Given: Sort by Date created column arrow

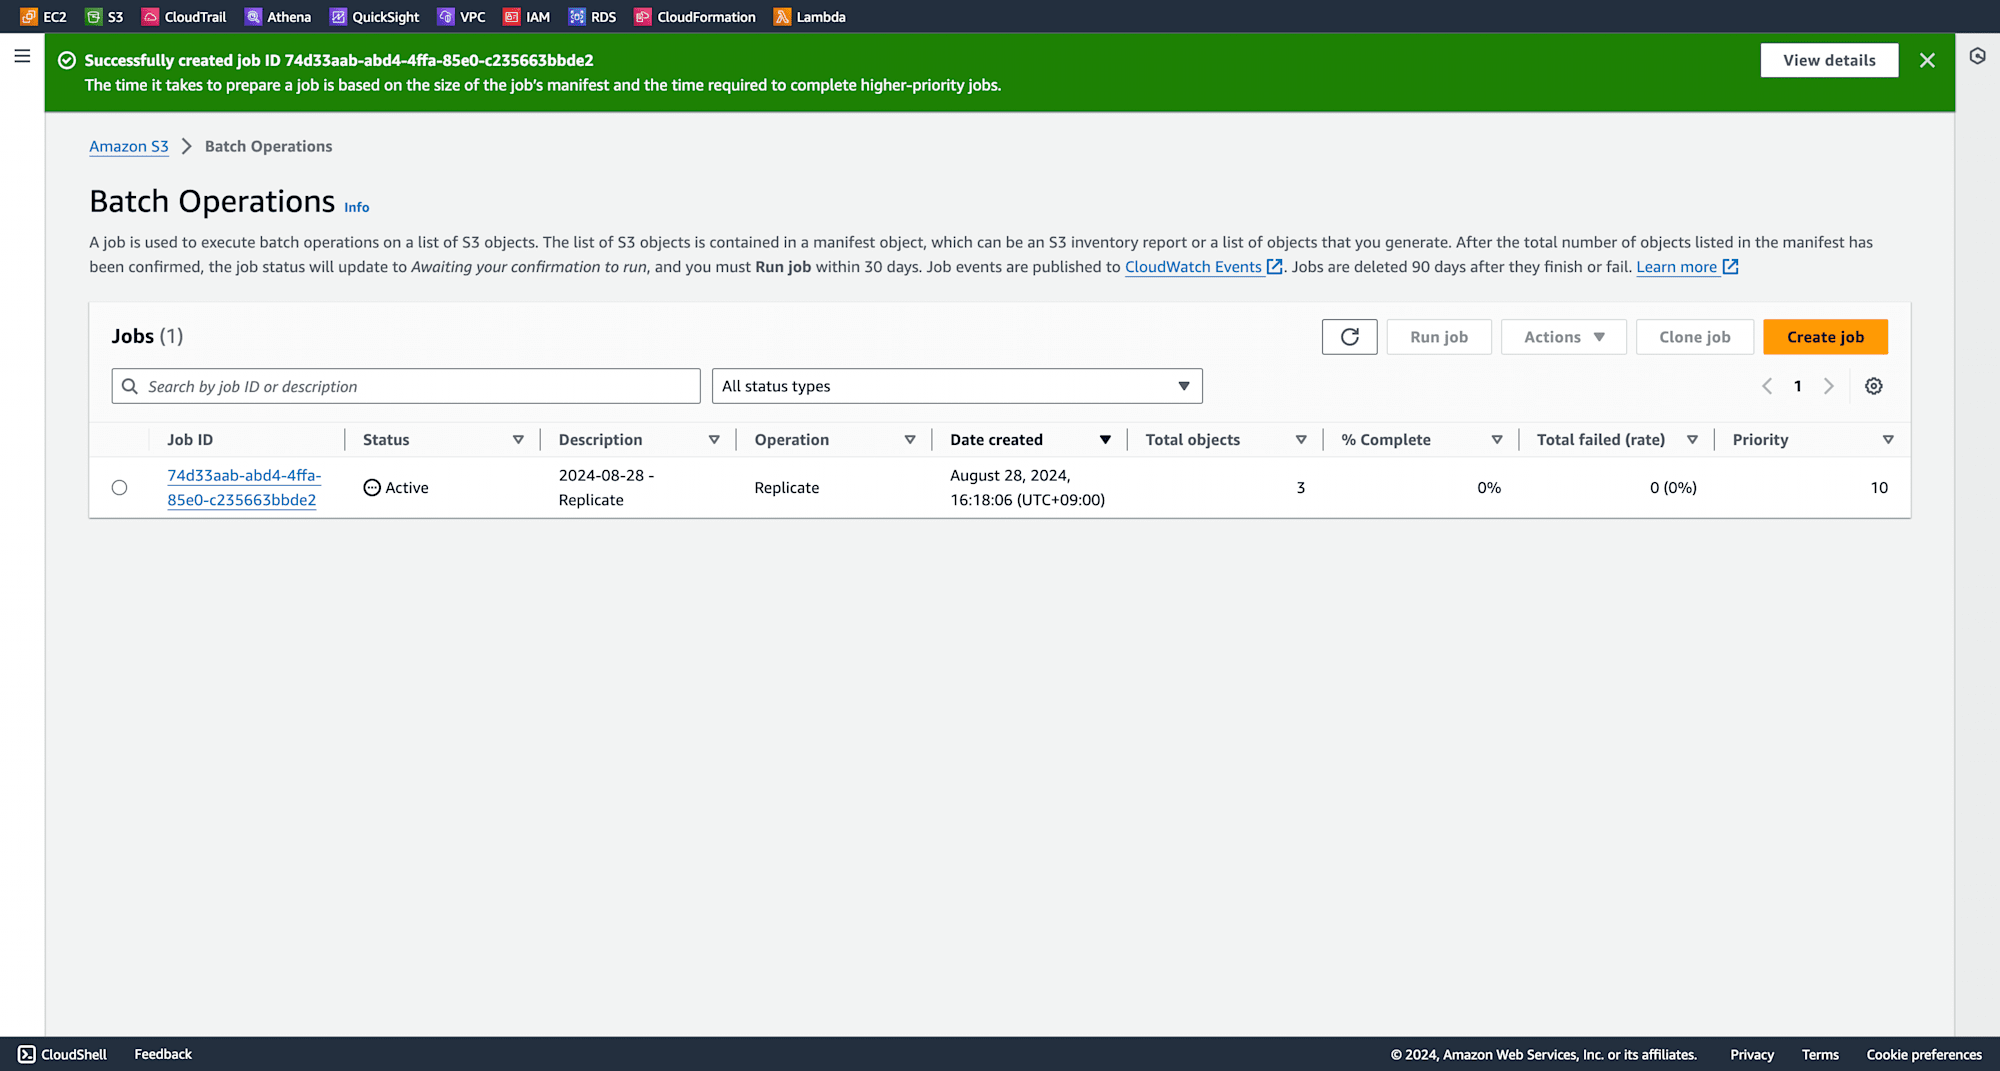Looking at the screenshot, I should pos(1105,440).
